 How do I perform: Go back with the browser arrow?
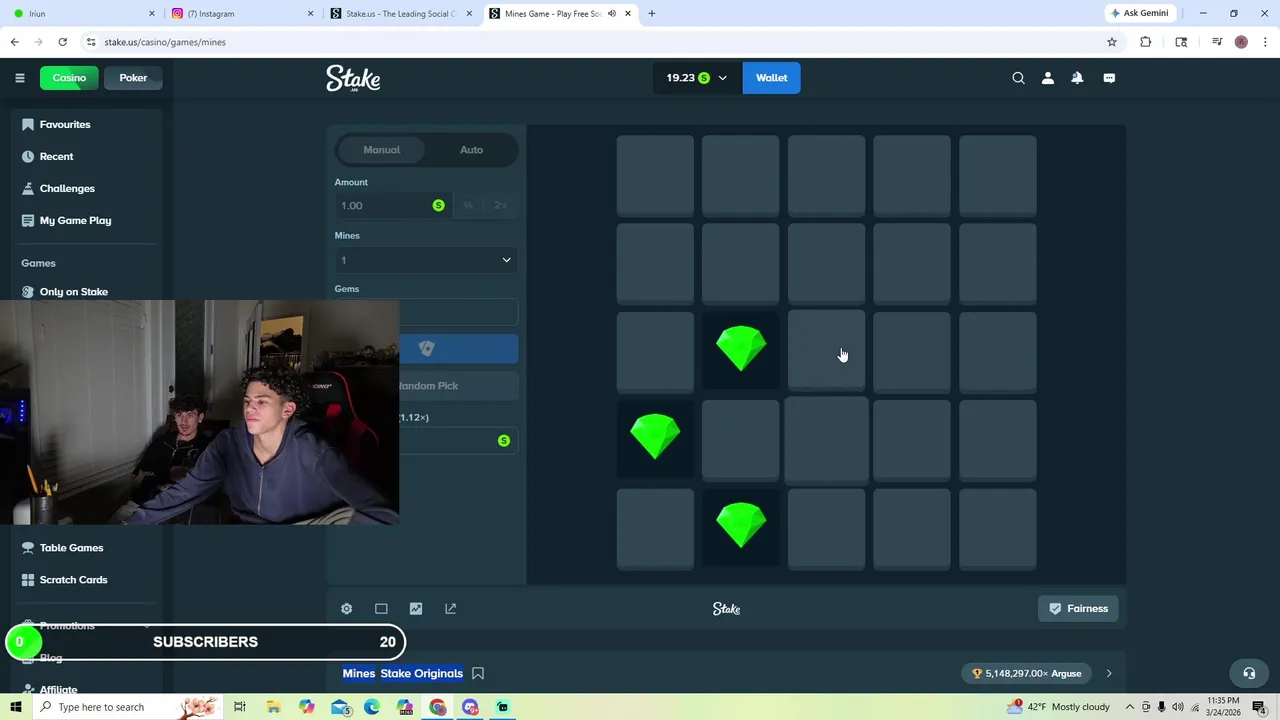(14, 42)
